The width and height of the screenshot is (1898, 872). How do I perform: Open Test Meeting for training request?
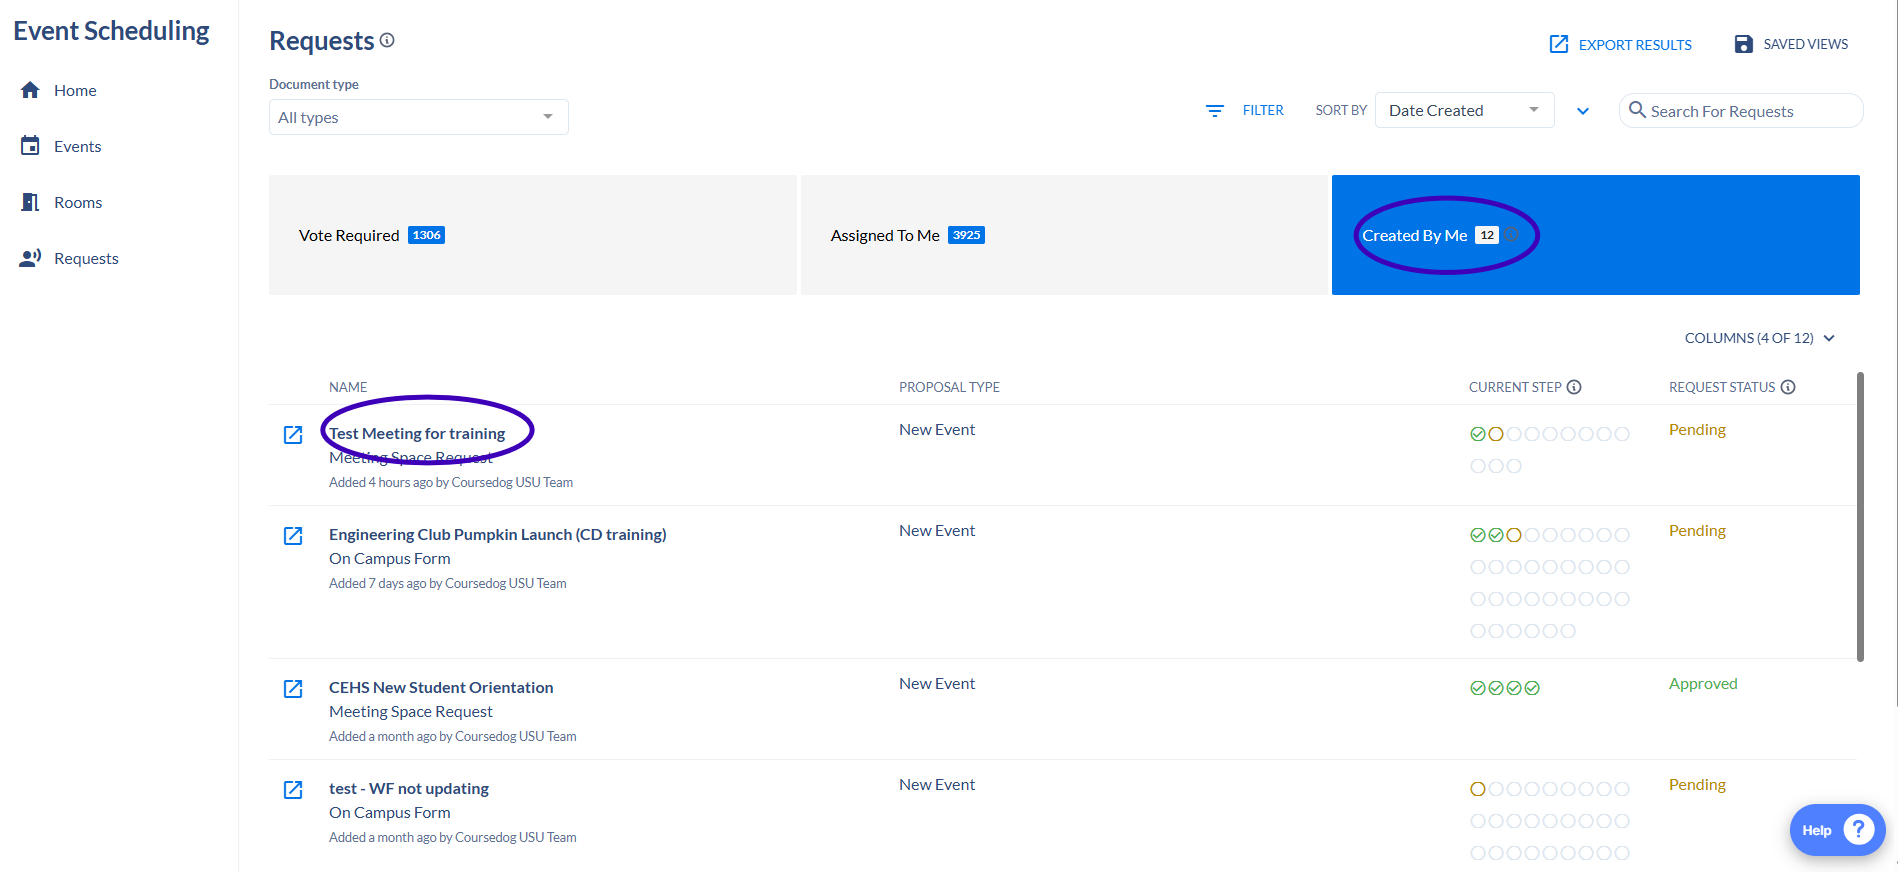tap(417, 433)
